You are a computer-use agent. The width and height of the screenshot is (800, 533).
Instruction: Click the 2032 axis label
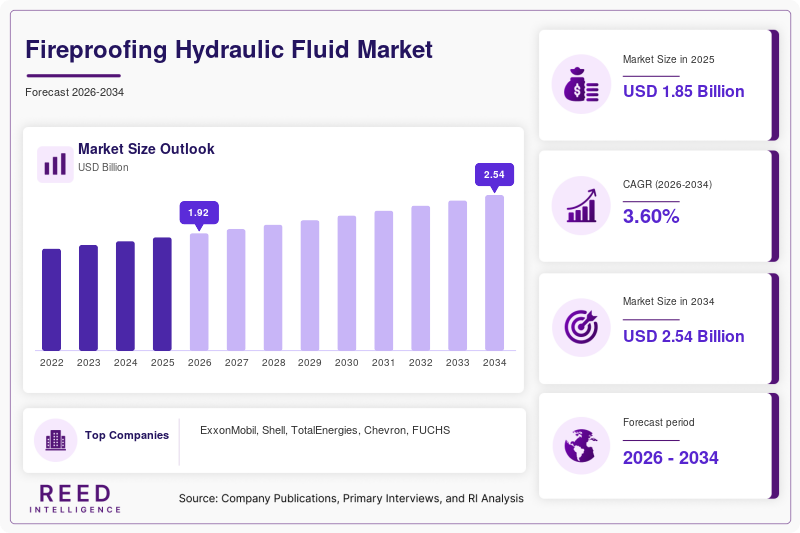[x=420, y=363]
